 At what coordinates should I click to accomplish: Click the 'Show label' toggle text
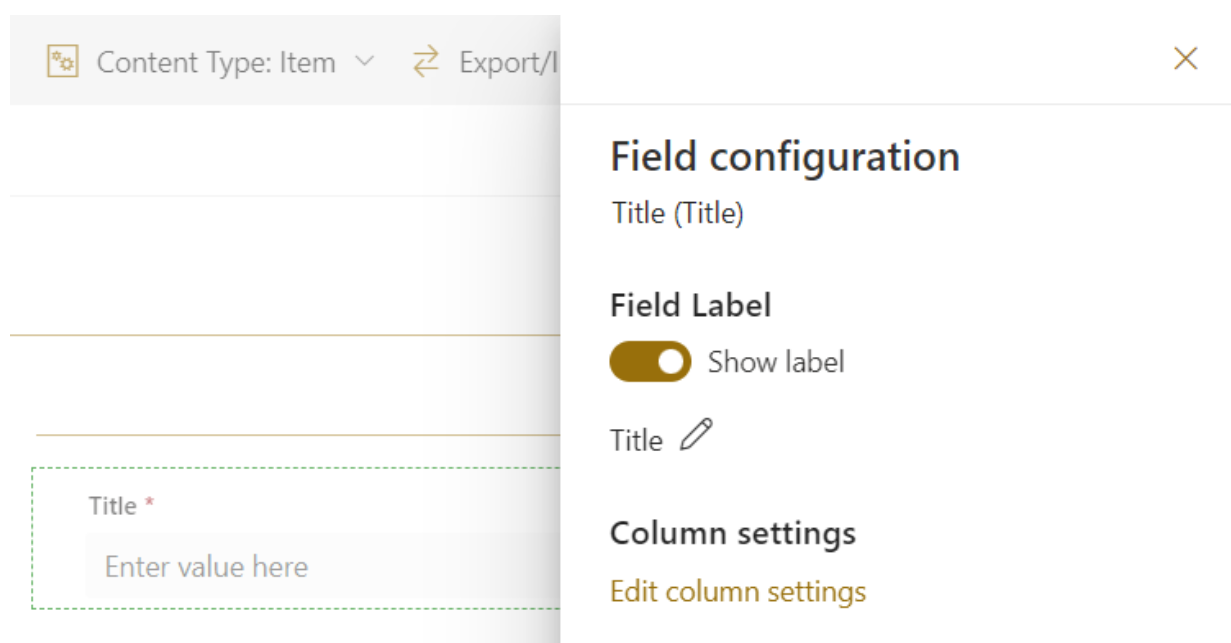(x=776, y=362)
